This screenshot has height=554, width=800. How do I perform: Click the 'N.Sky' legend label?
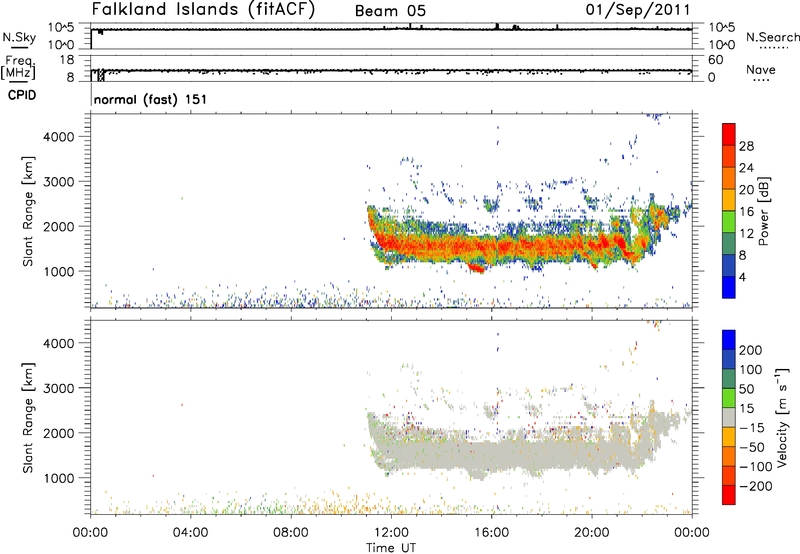[19, 37]
